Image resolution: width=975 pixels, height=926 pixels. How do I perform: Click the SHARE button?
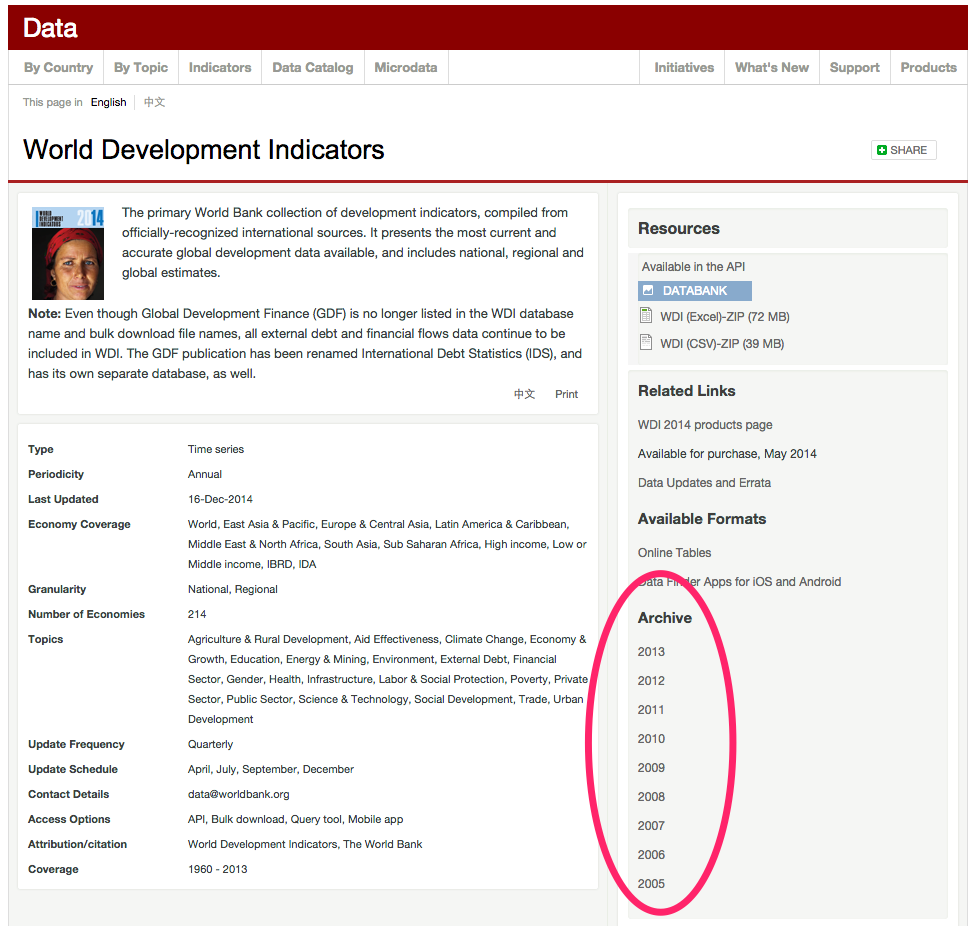pyautogui.click(x=903, y=150)
